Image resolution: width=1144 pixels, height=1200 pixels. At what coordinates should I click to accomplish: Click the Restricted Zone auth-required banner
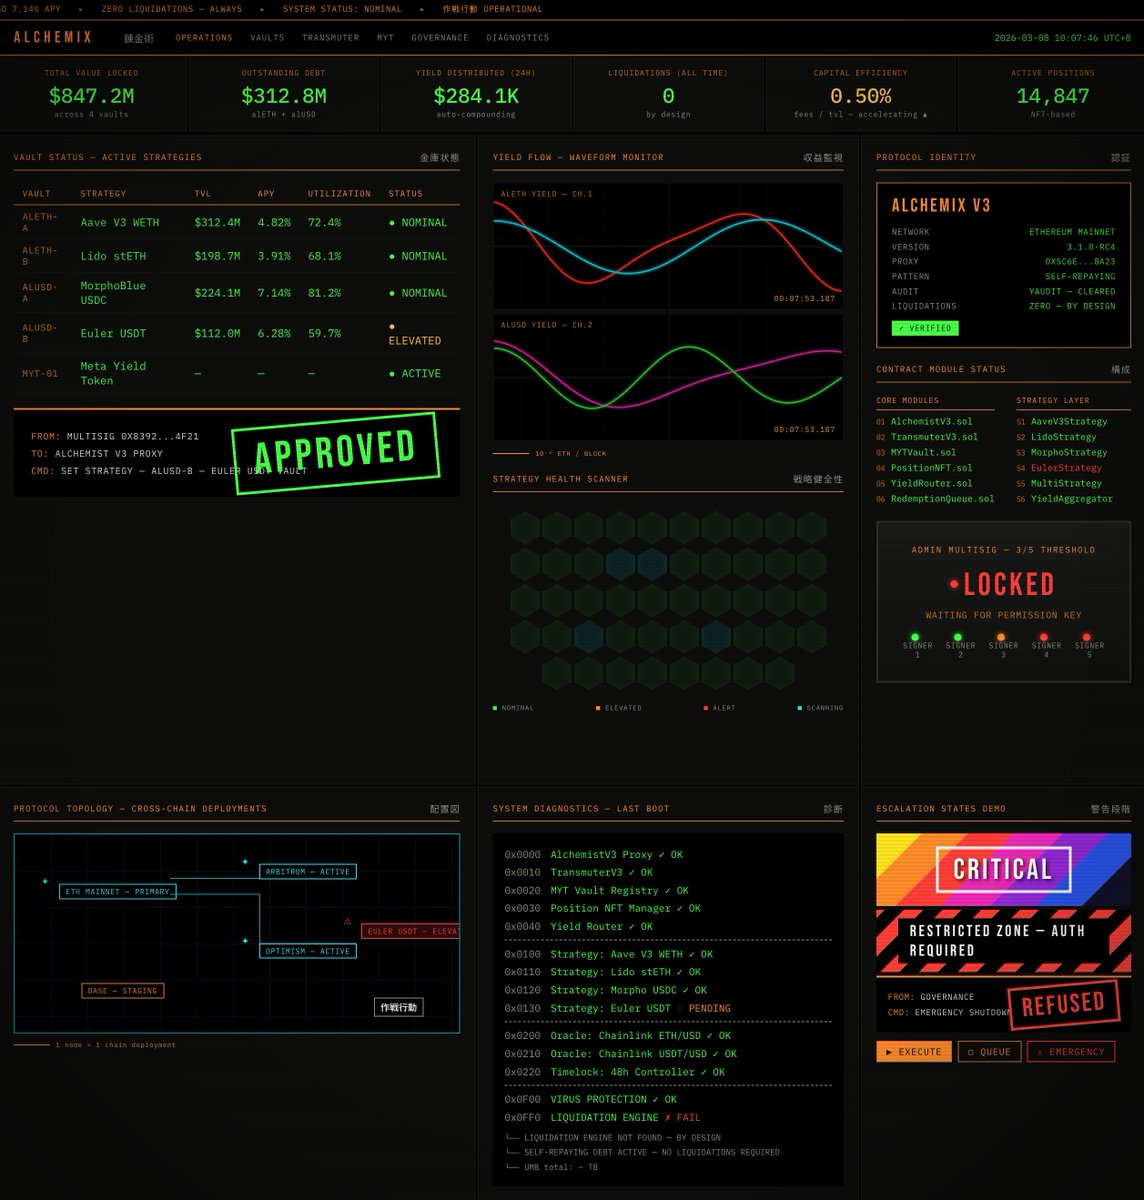pyautogui.click(x=1003, y=942)
